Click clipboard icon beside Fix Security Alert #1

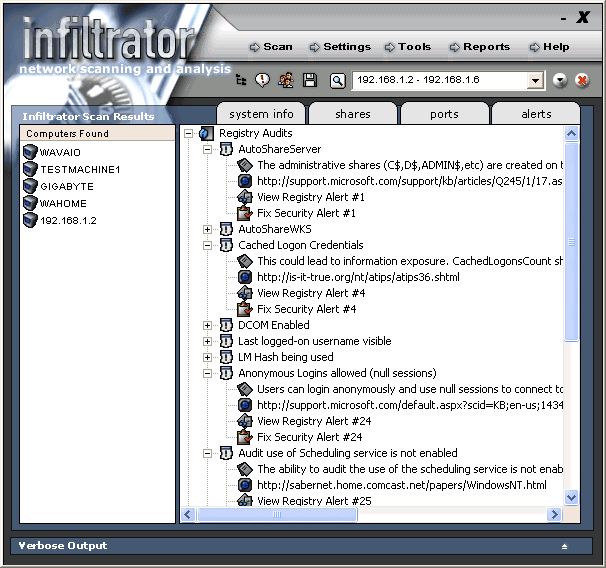coord(245,213)
